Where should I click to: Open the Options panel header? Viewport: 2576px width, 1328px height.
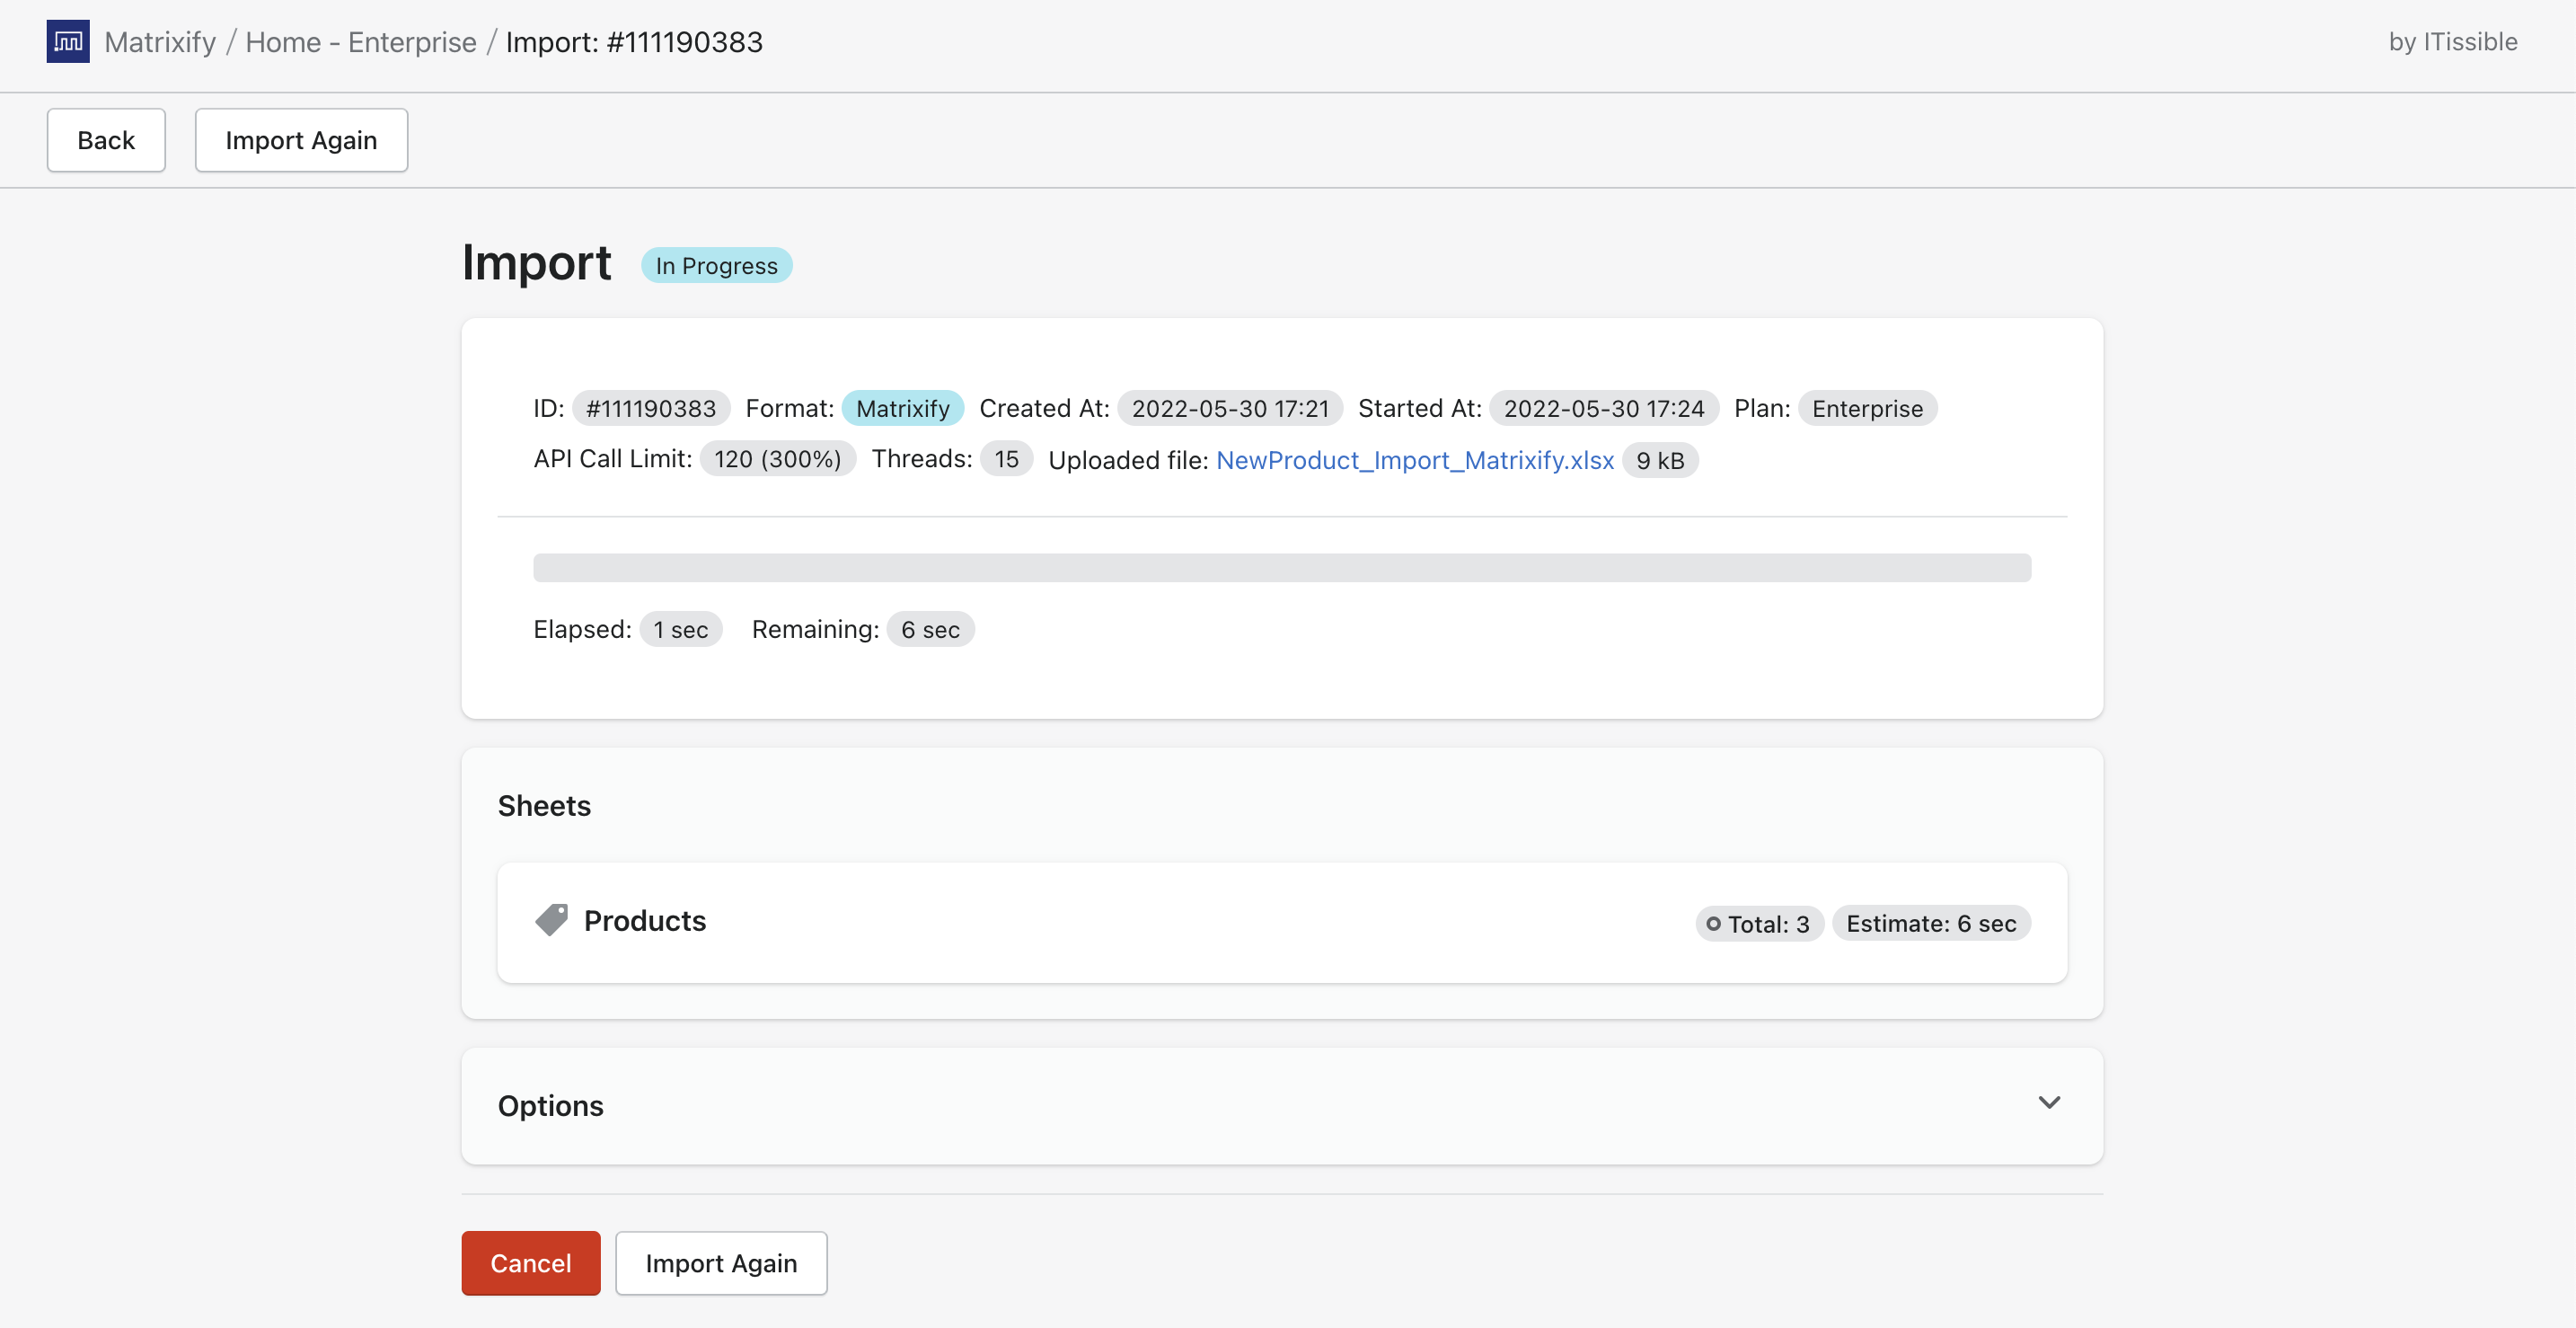pos(551,1105)
